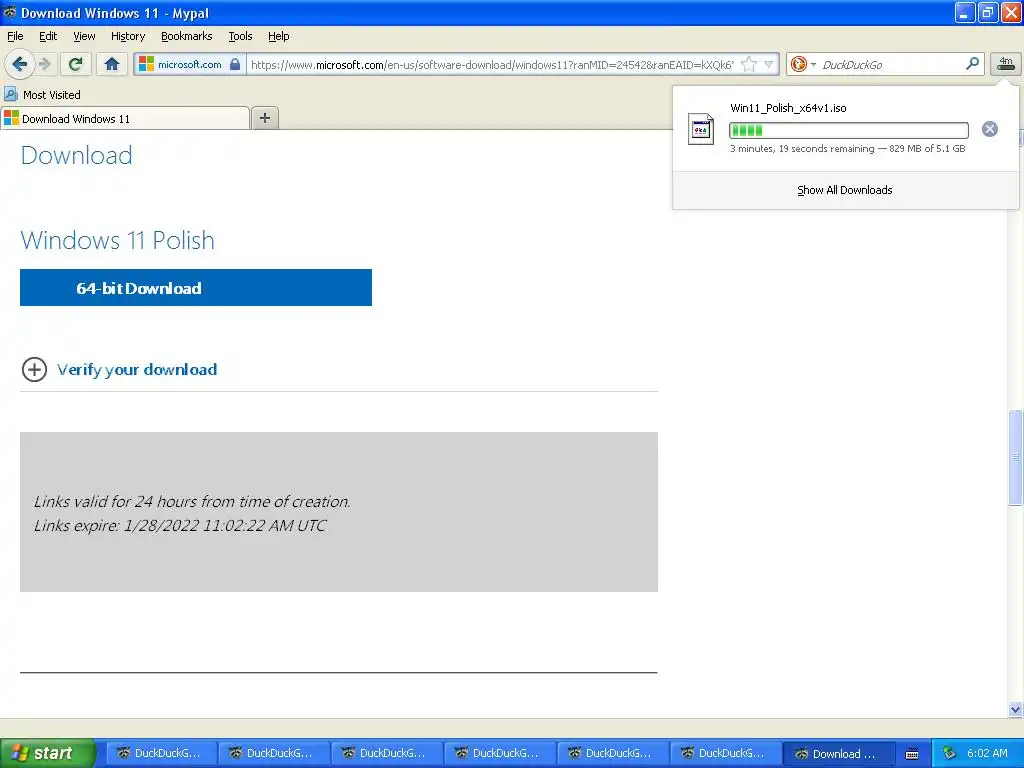Click the 6:02 AM system clock

(x=987, y=753)
